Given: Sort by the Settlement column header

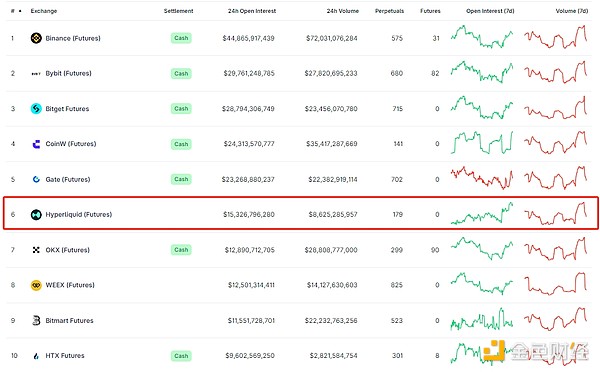Looking at the screenshot, I should click(178, 11).
